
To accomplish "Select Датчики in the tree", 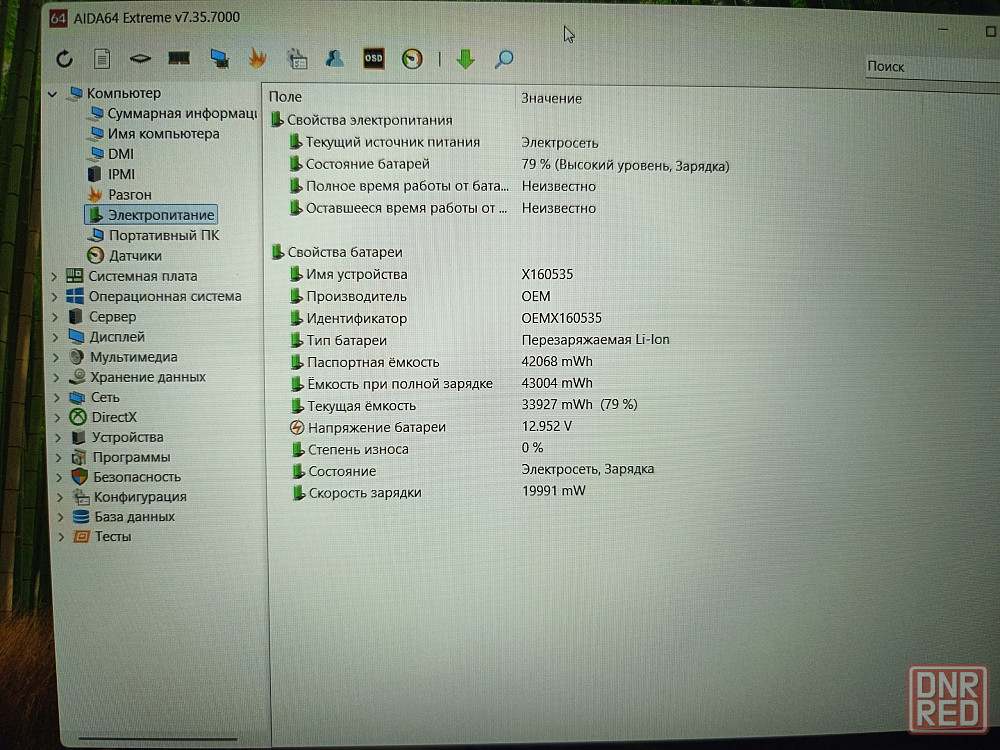I will pyautogui.click(x=135, y=256).
